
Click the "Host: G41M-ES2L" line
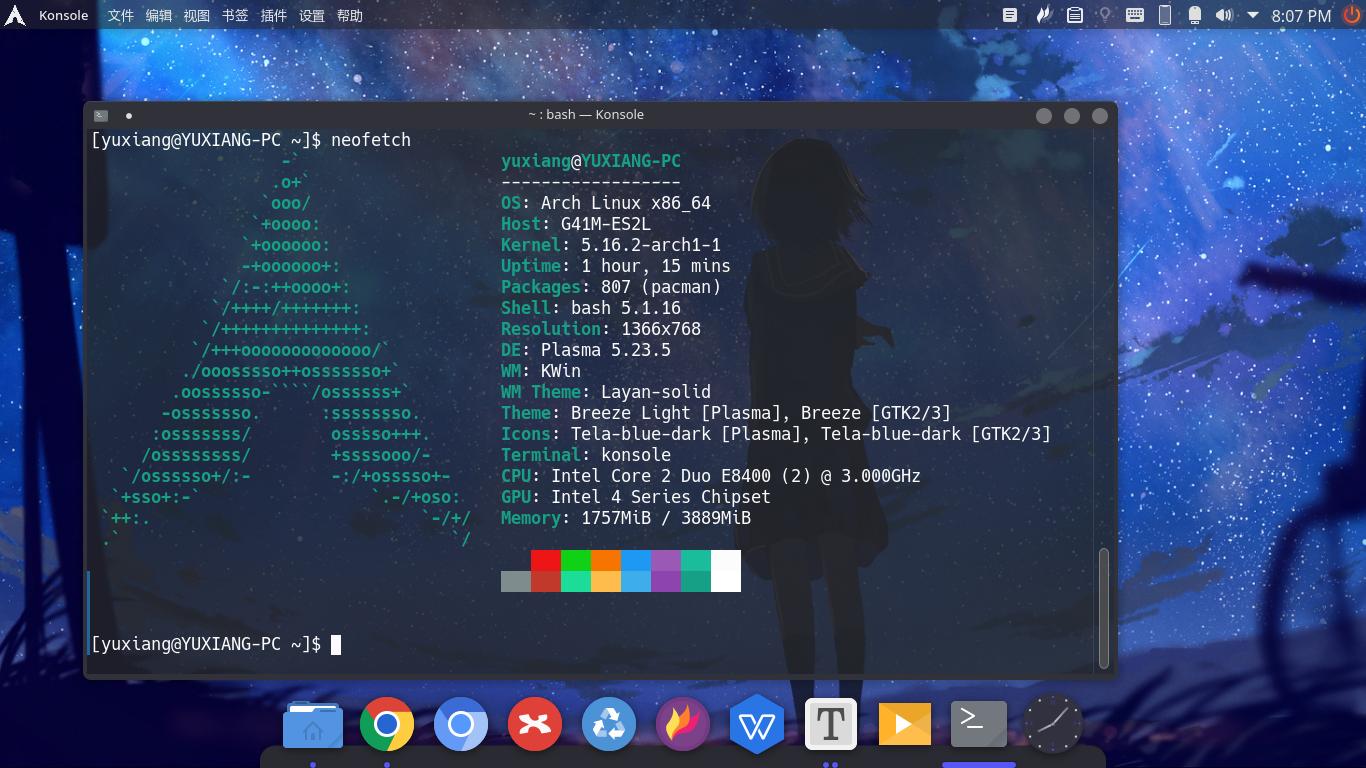click(576, 224)
